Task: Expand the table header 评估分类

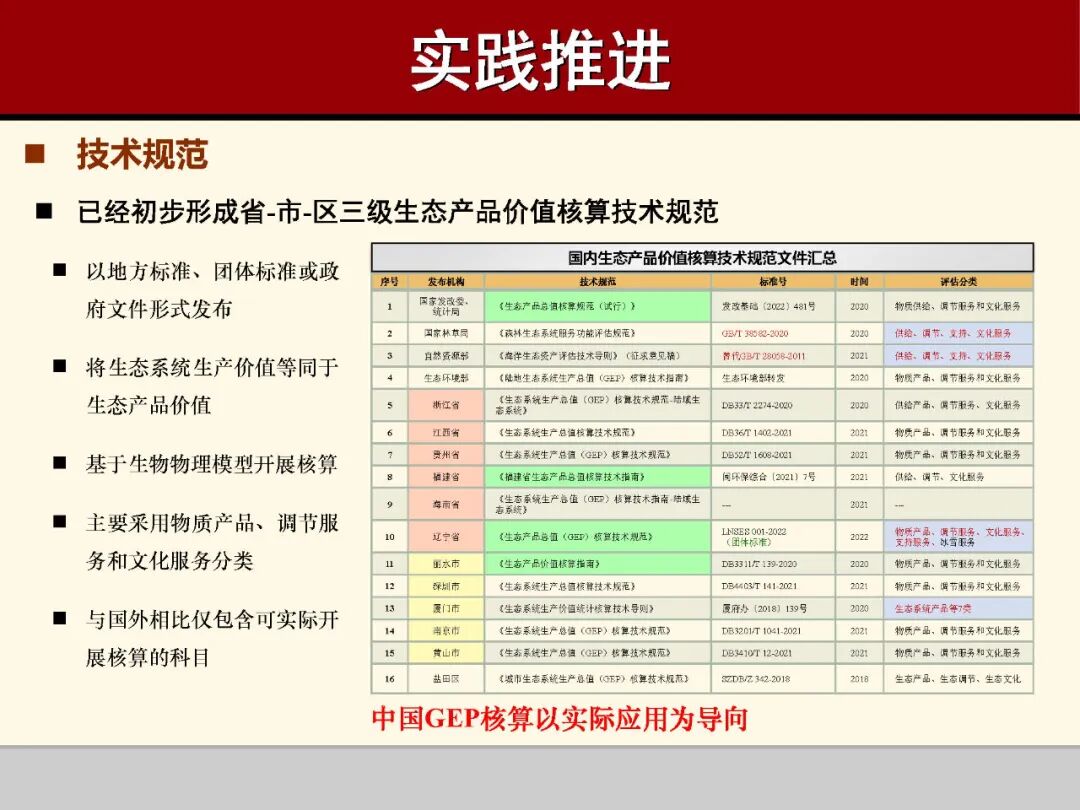Action: (x=957, y=281)
